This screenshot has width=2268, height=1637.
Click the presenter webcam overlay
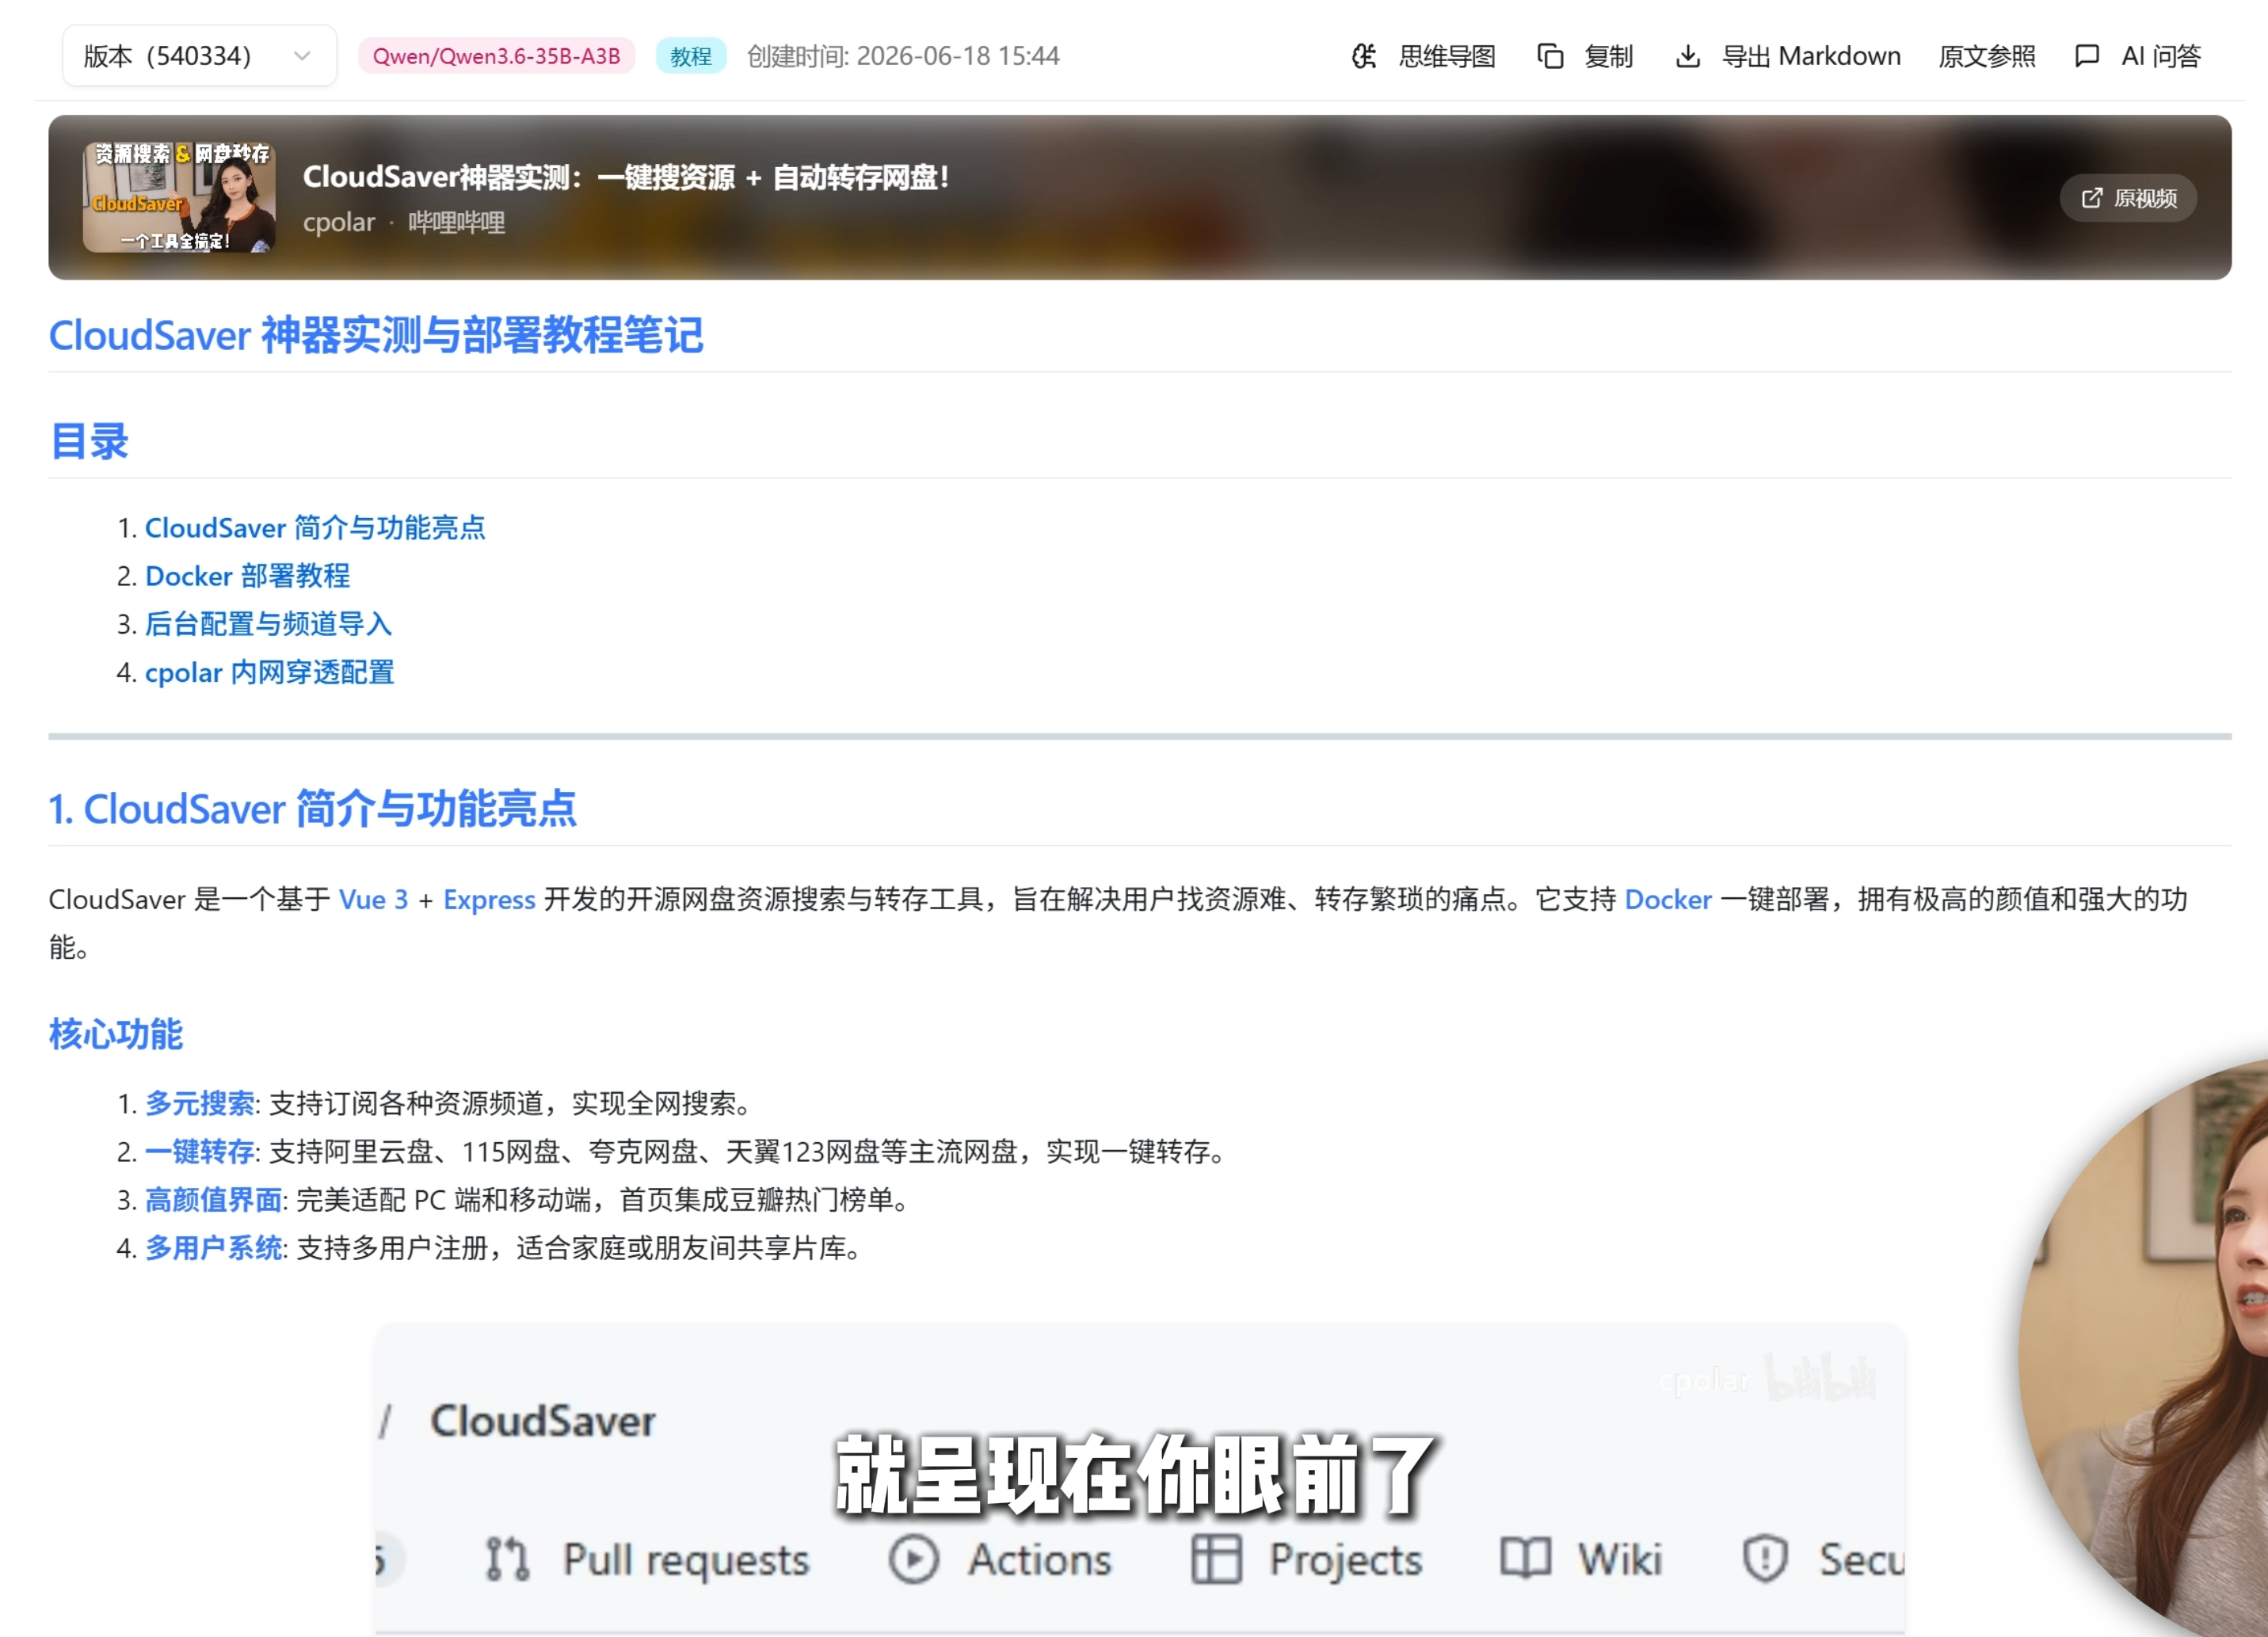coord(2142,1347)
